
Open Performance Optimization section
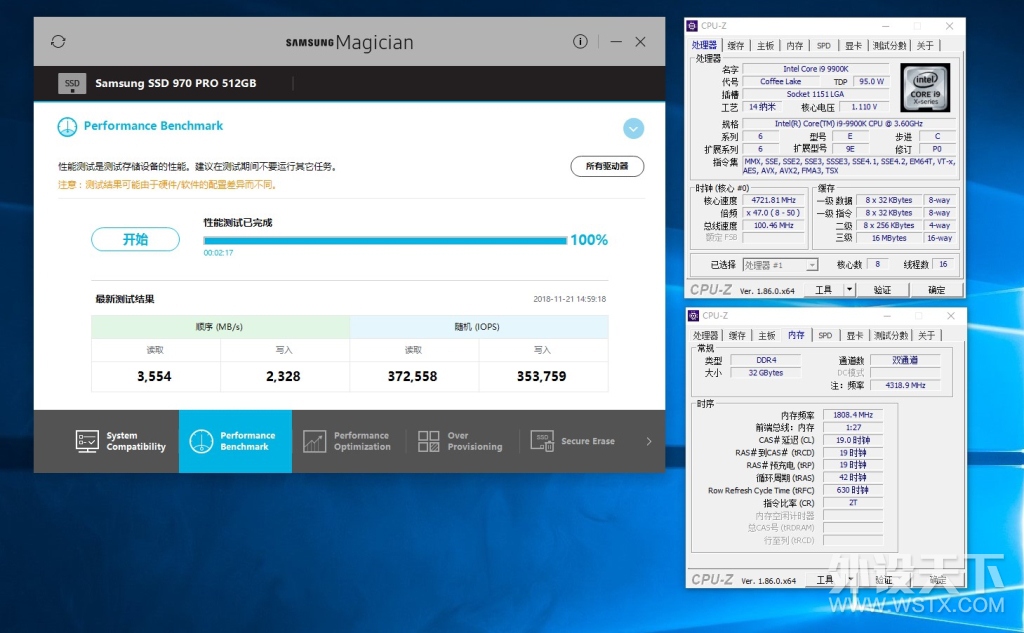pos(348,442)
